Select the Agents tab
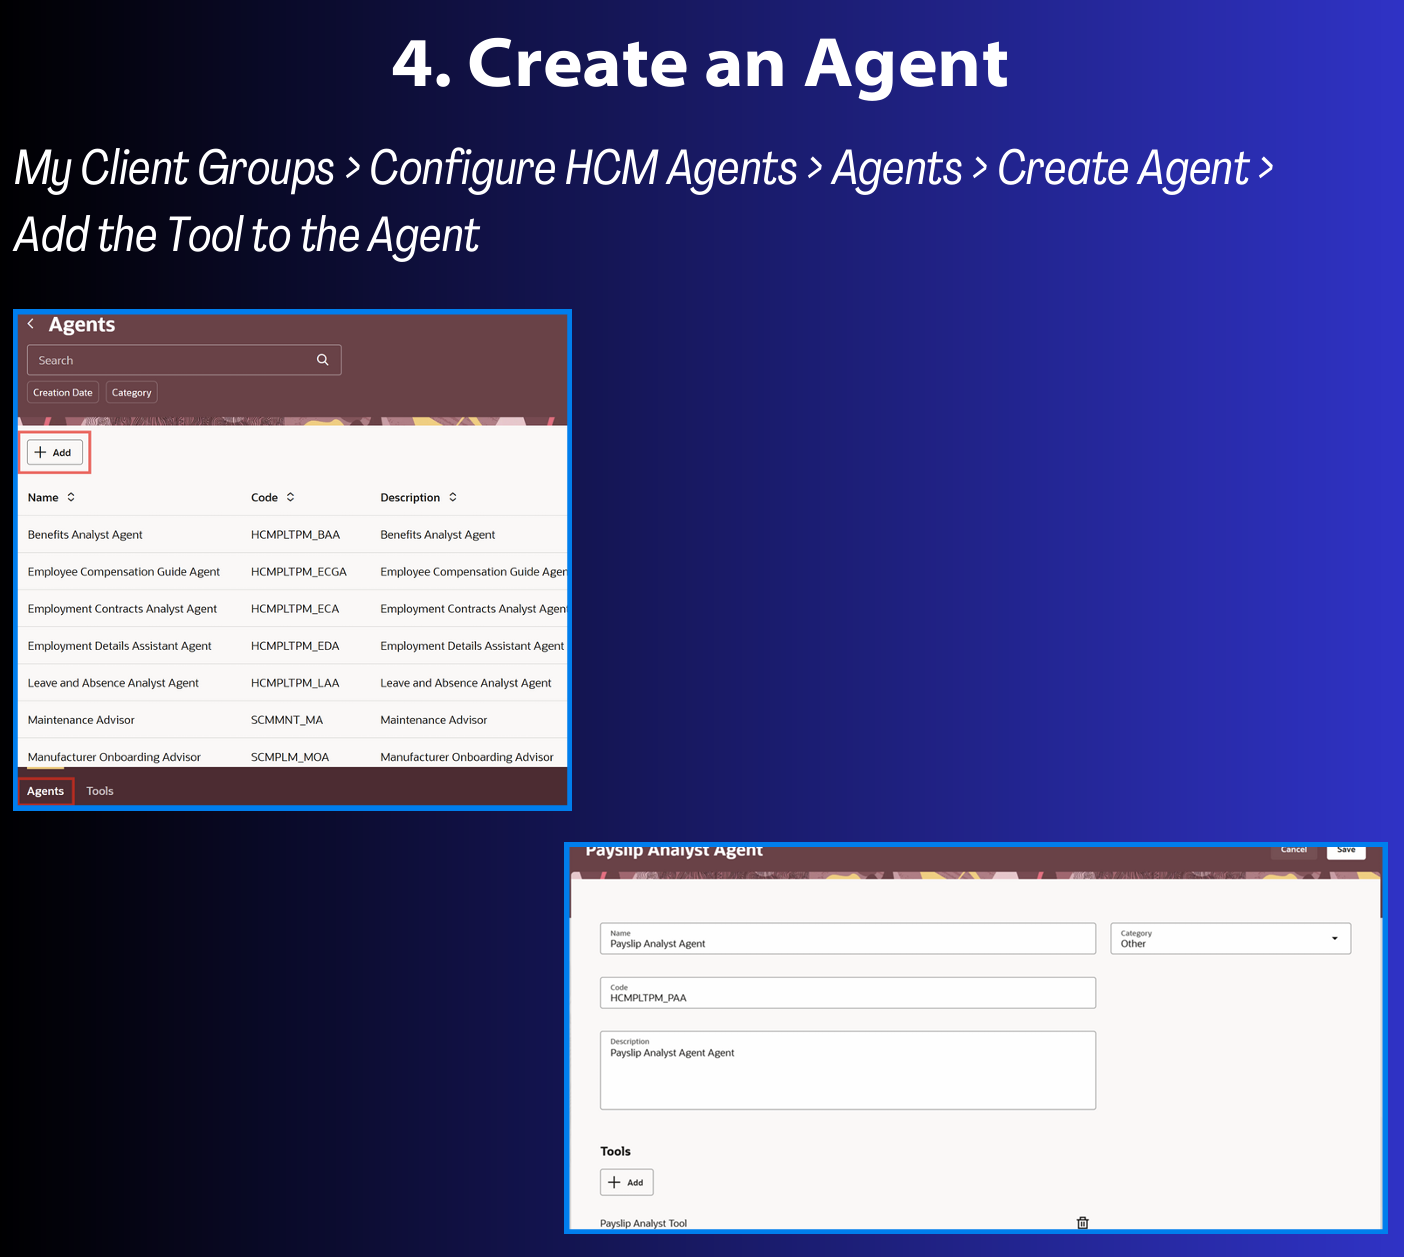The width and height of the screenshot is (1404, 1257). point(46,791)
